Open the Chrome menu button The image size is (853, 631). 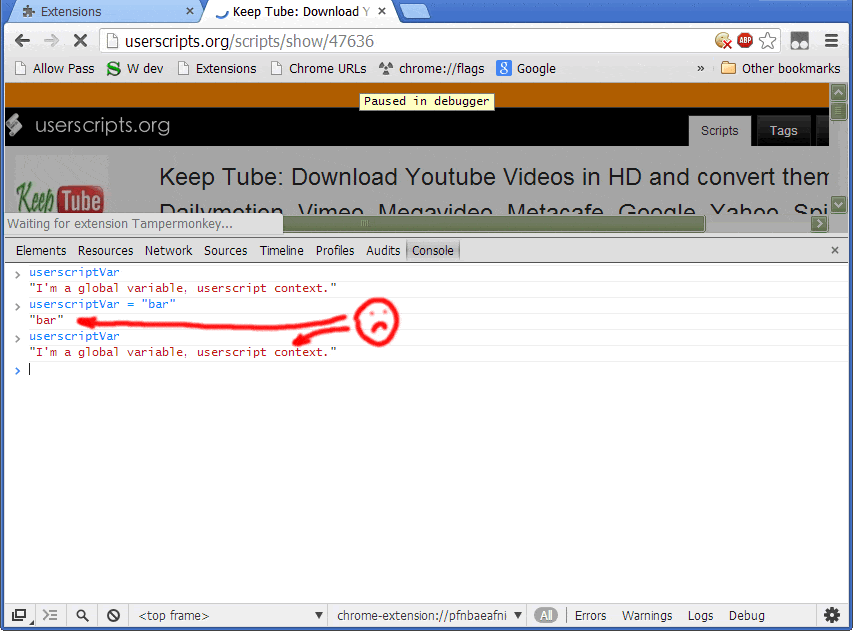(831, 41)
